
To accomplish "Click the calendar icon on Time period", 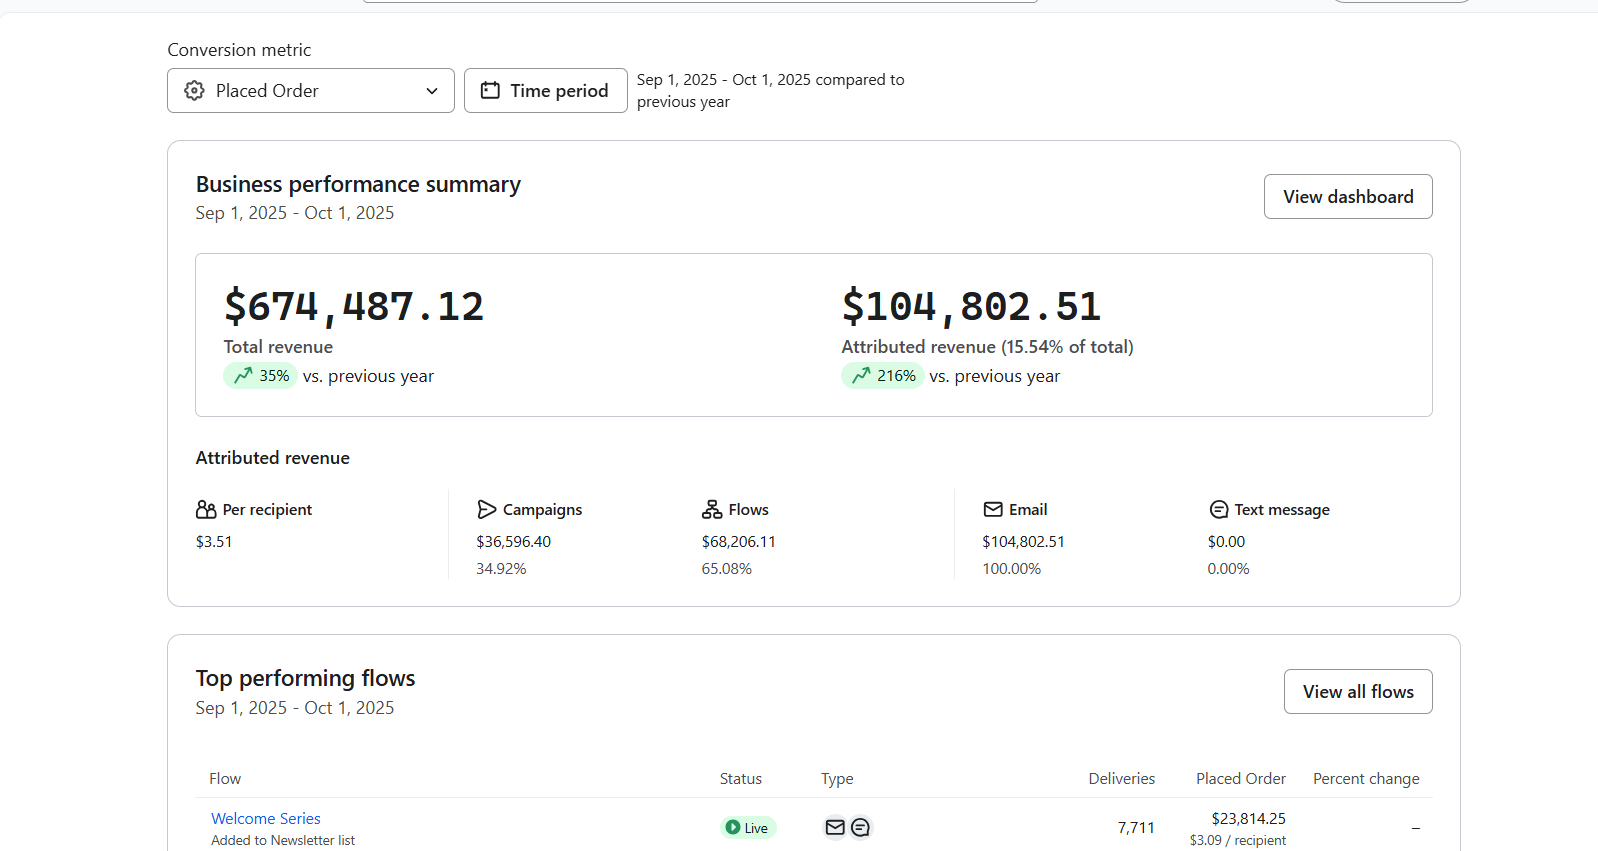I will 490,91.
